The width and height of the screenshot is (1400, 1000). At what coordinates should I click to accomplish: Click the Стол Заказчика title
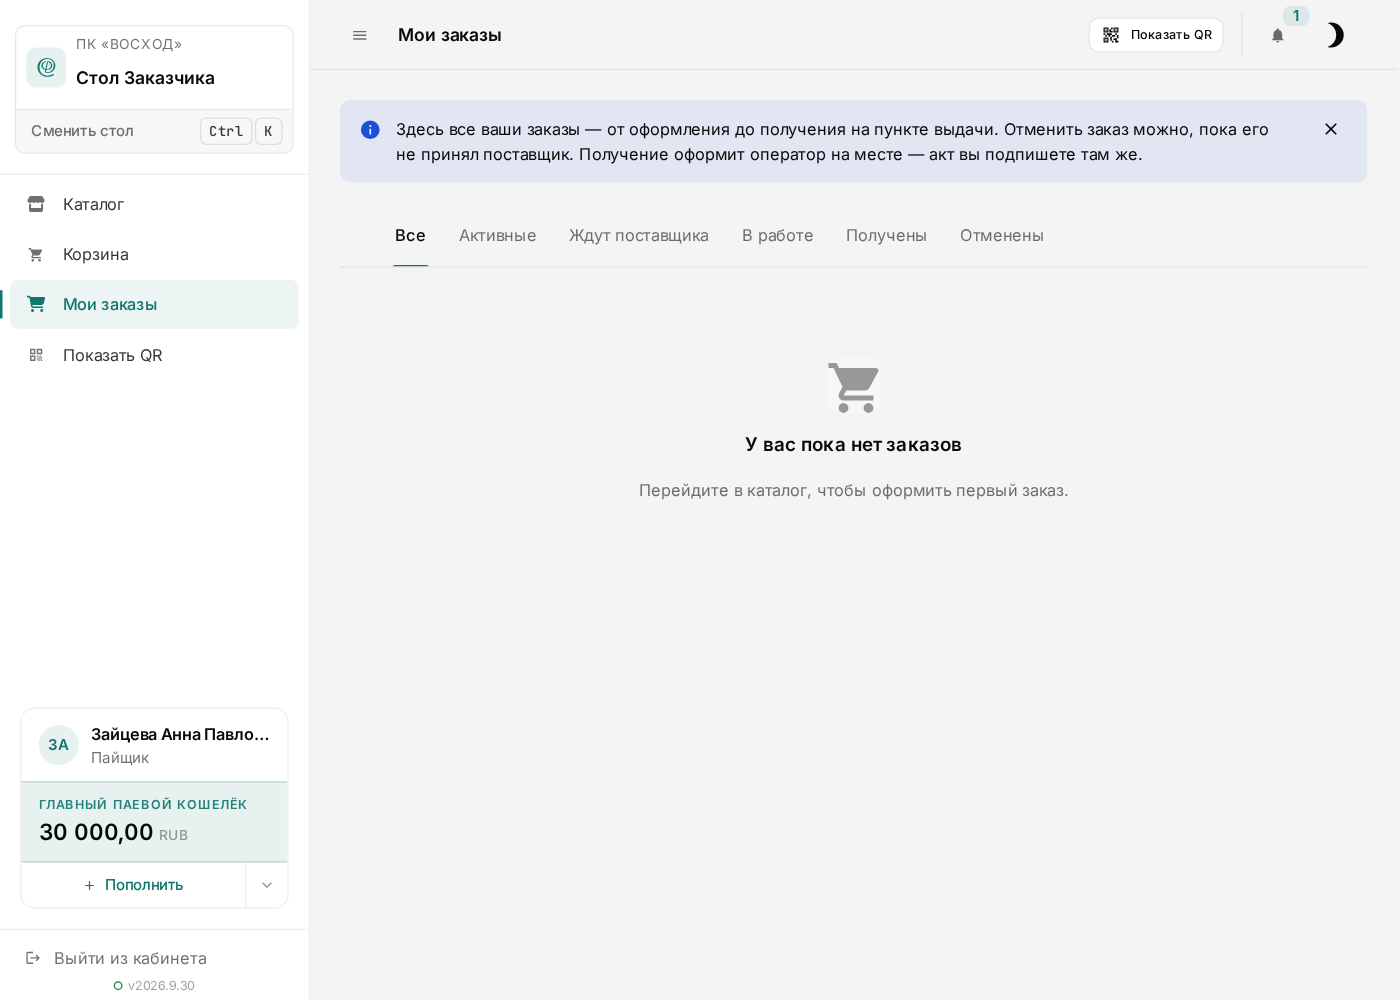tap(145, 78)
